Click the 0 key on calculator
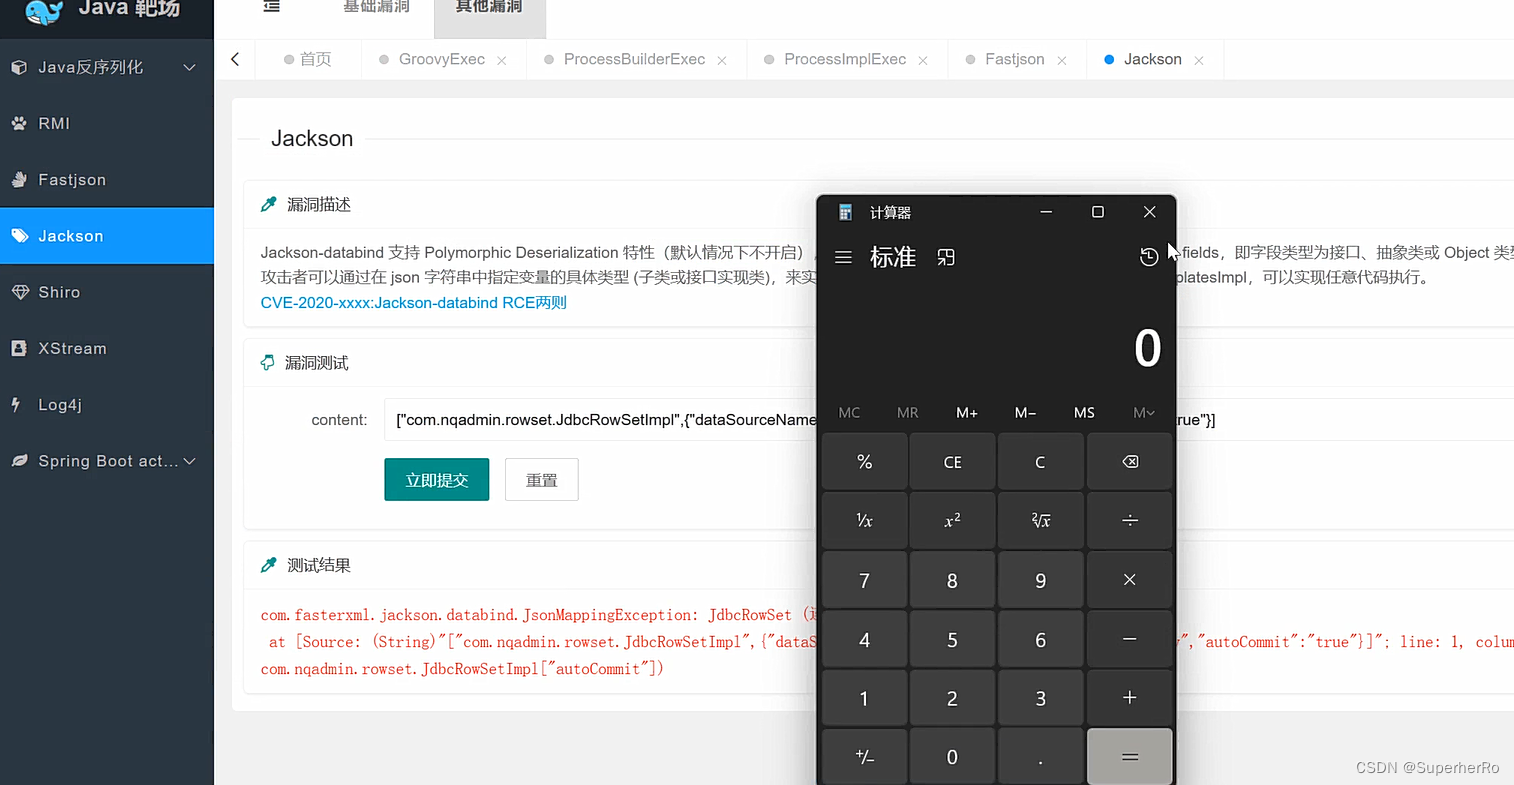The height and width of the screenshot is (785, 1514). pyautogui.click(x=952, y=757)
